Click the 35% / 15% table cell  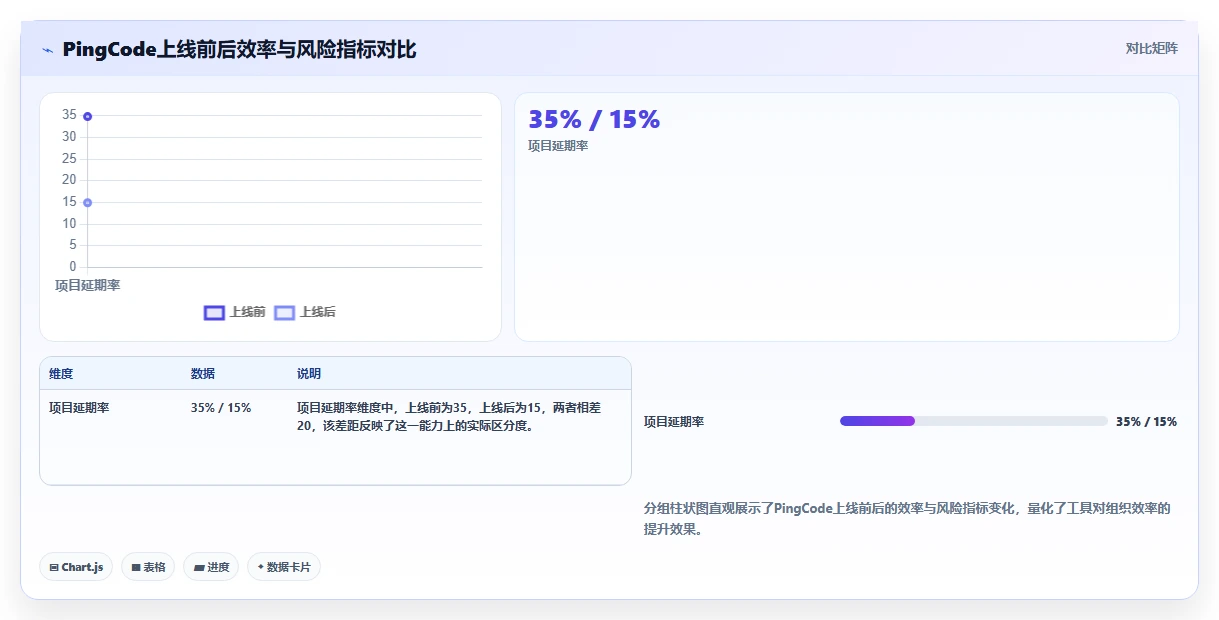pyautogui.click(x=221, y=408)
